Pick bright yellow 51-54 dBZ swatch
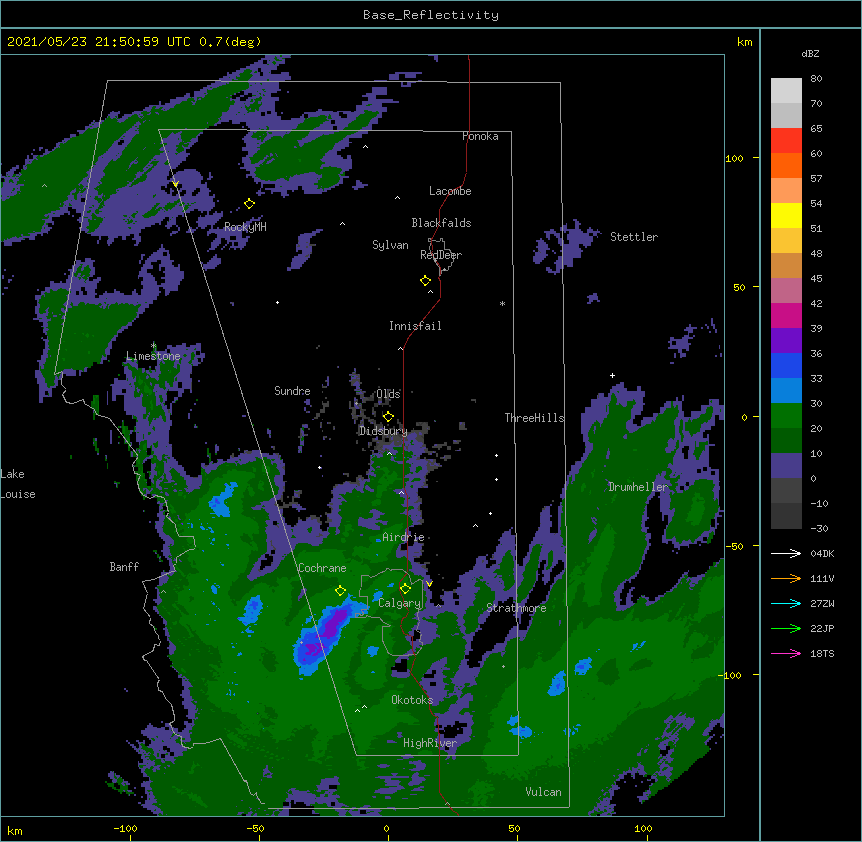Image resolution: width=862 pixels, height=842 pixels. 786,215
